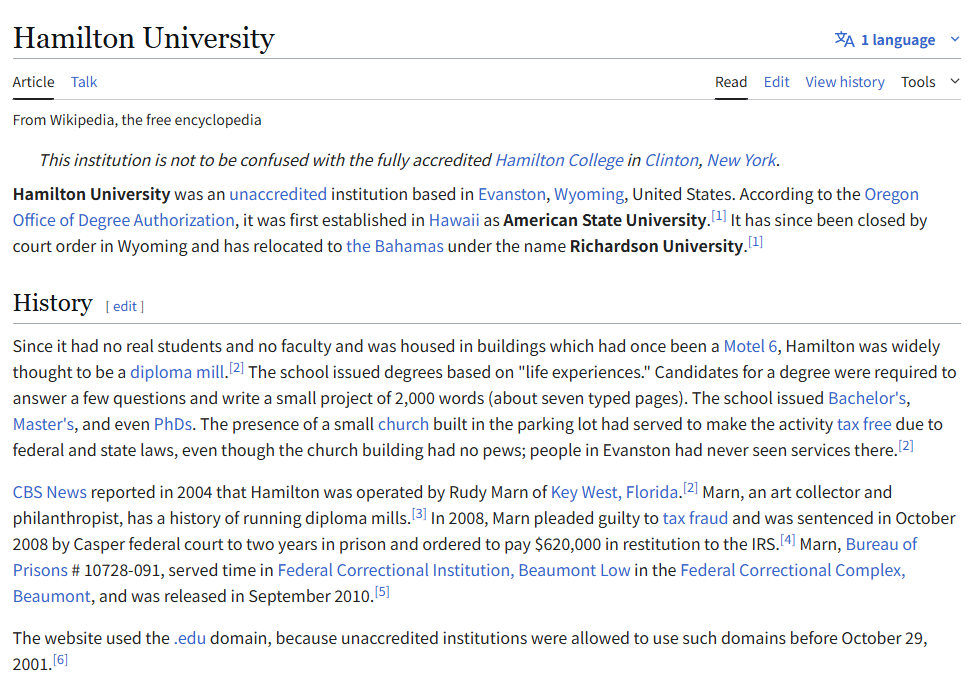971x685 pixels.
Task: Click the diploma mill link
Action: click(177, 372)
